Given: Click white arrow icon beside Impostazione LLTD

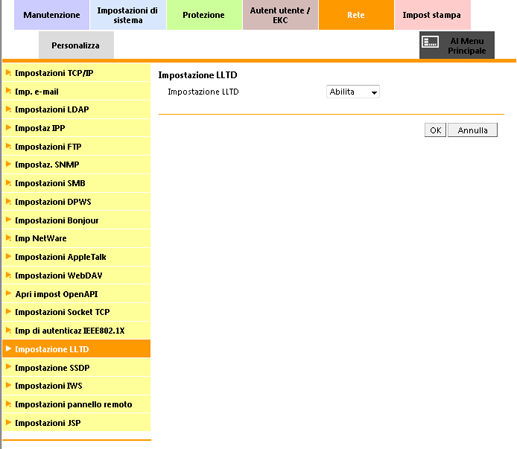Looking at the screenshot, I should point(9,348).
